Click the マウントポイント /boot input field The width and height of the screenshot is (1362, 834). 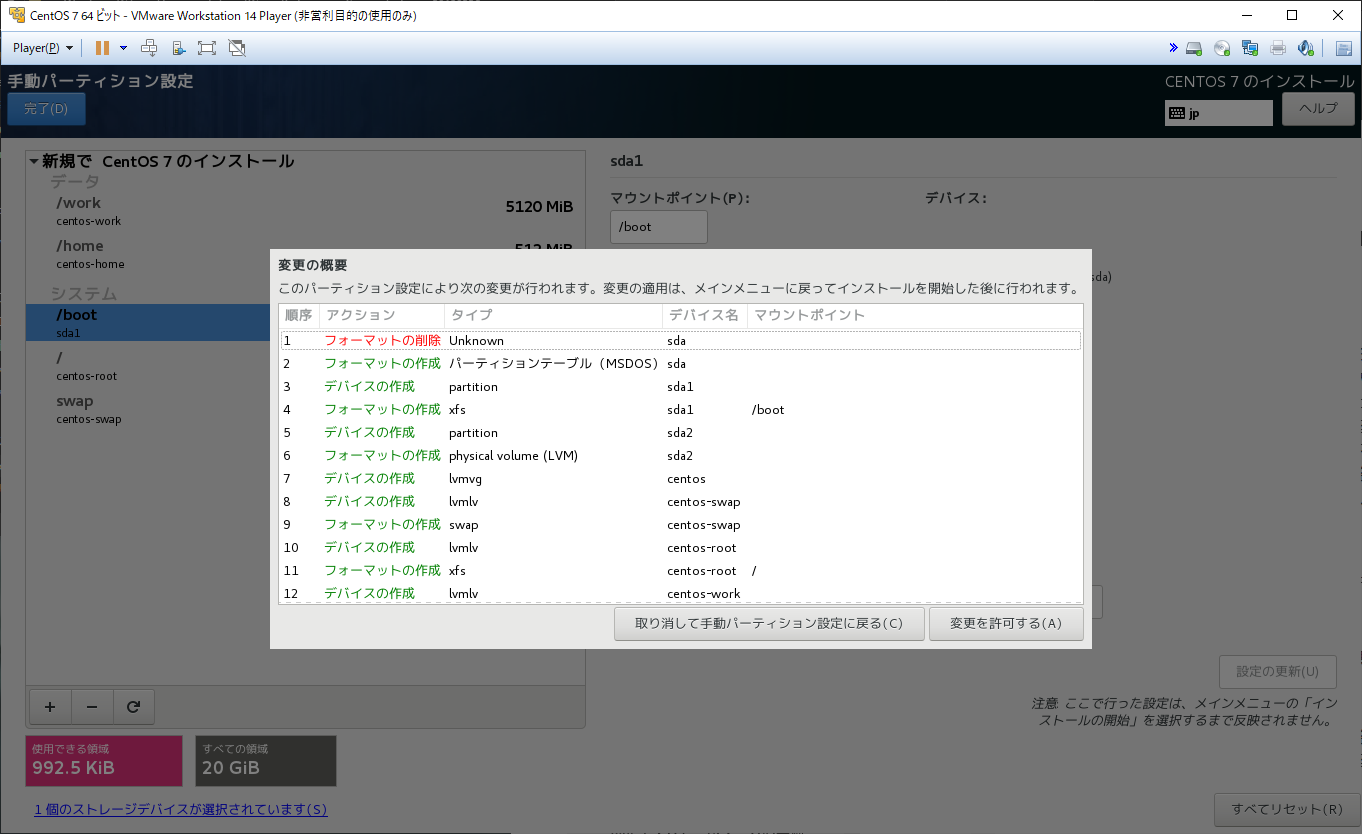(x=658, y=227)
